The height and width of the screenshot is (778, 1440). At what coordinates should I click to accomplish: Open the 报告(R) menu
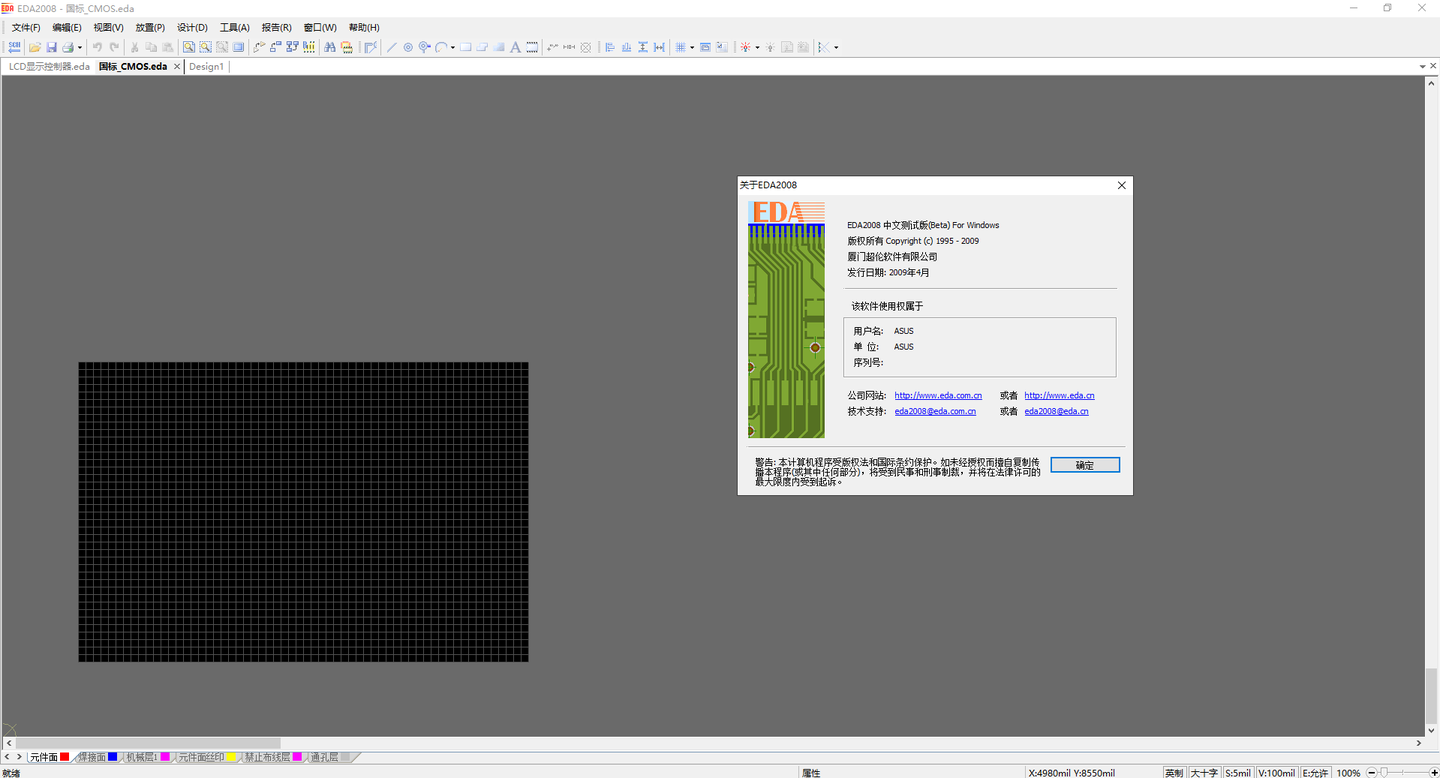pyautogui.click(x=277, y=27)
